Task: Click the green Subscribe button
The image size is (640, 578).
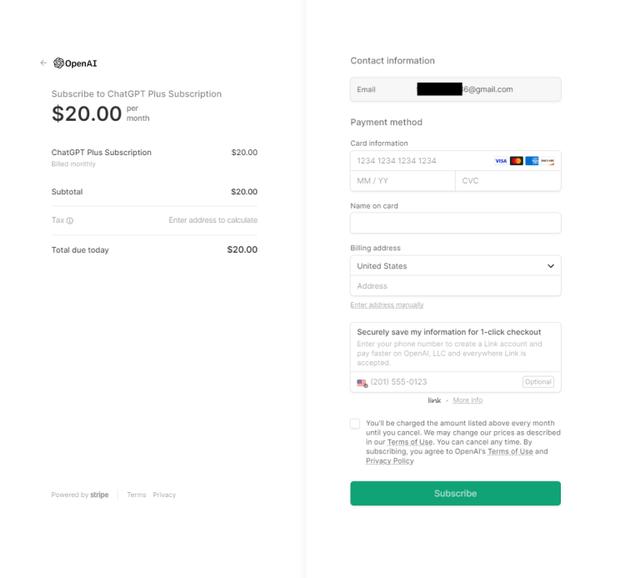Action: coord(456,494)
